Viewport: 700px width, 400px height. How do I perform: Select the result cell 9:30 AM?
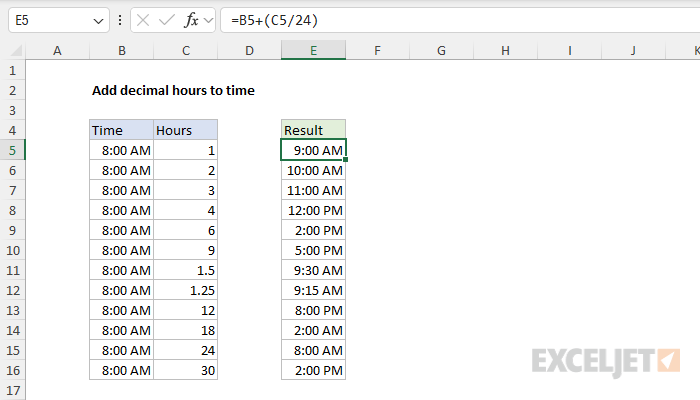click(x=313, y=270)
